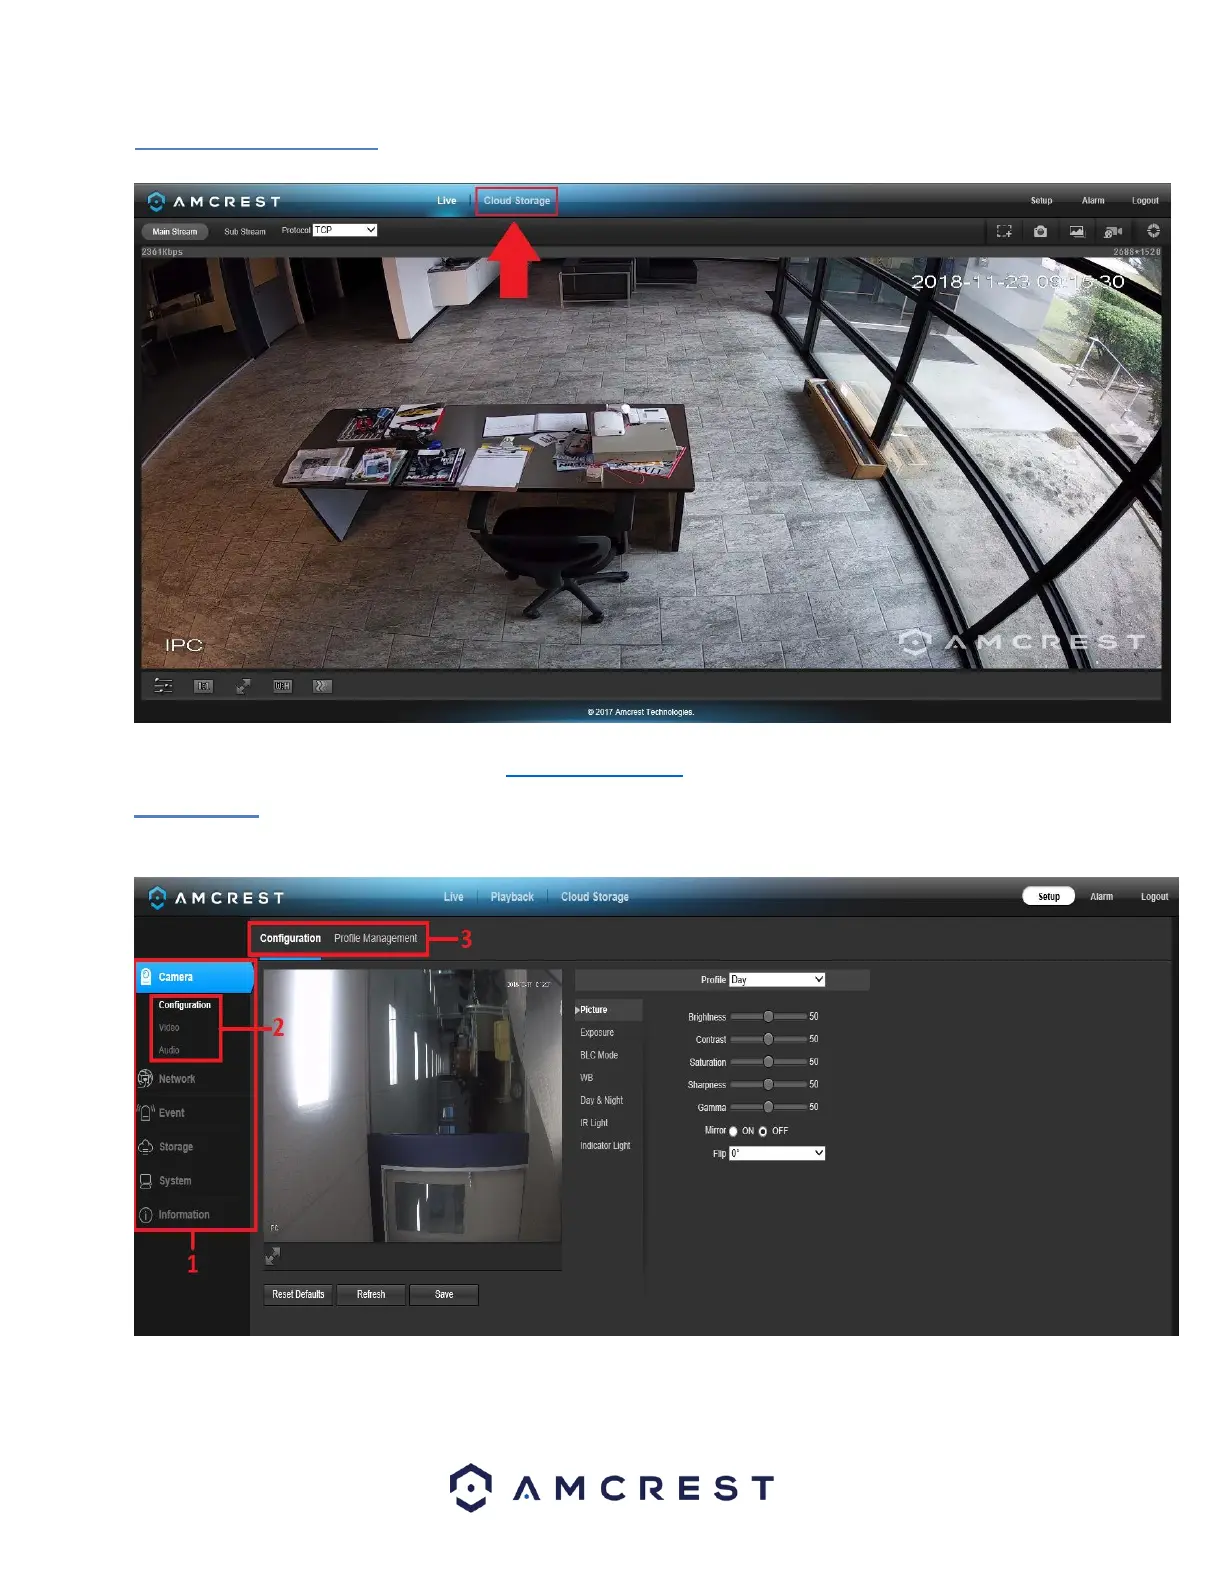Screen dimensions: 1224x1584
Task: Select Audio under Camera in sidebar
Action: [x=169, y=1050]
